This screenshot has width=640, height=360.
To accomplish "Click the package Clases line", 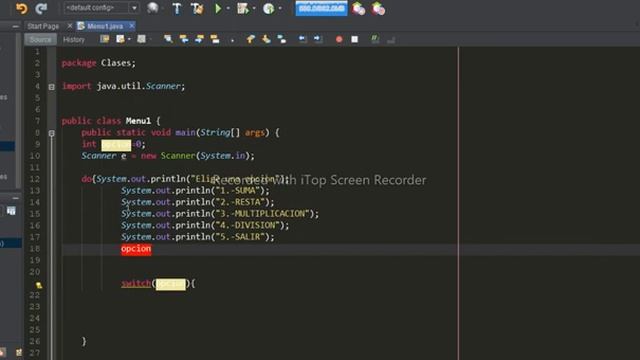I will [x=98, y=63].
